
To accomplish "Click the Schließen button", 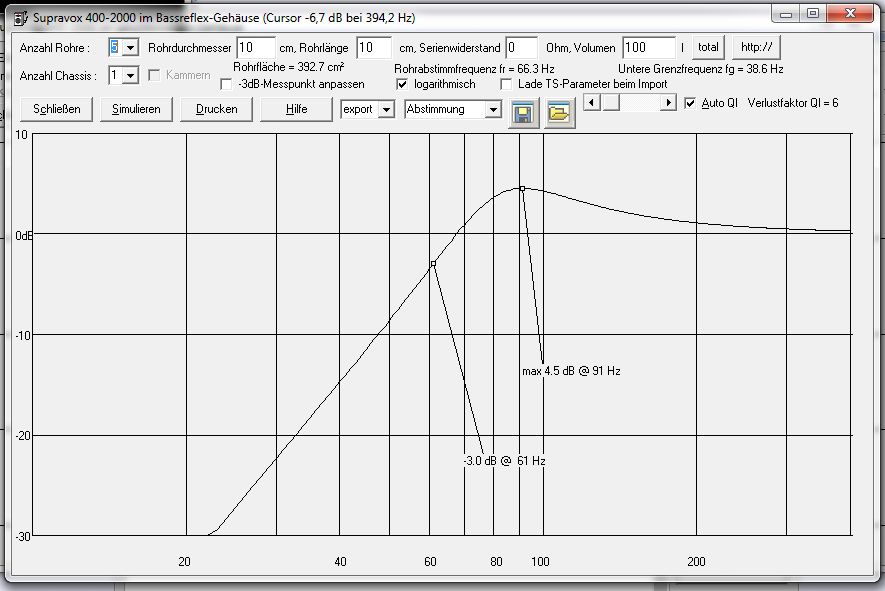I will [x=56, y=110].
